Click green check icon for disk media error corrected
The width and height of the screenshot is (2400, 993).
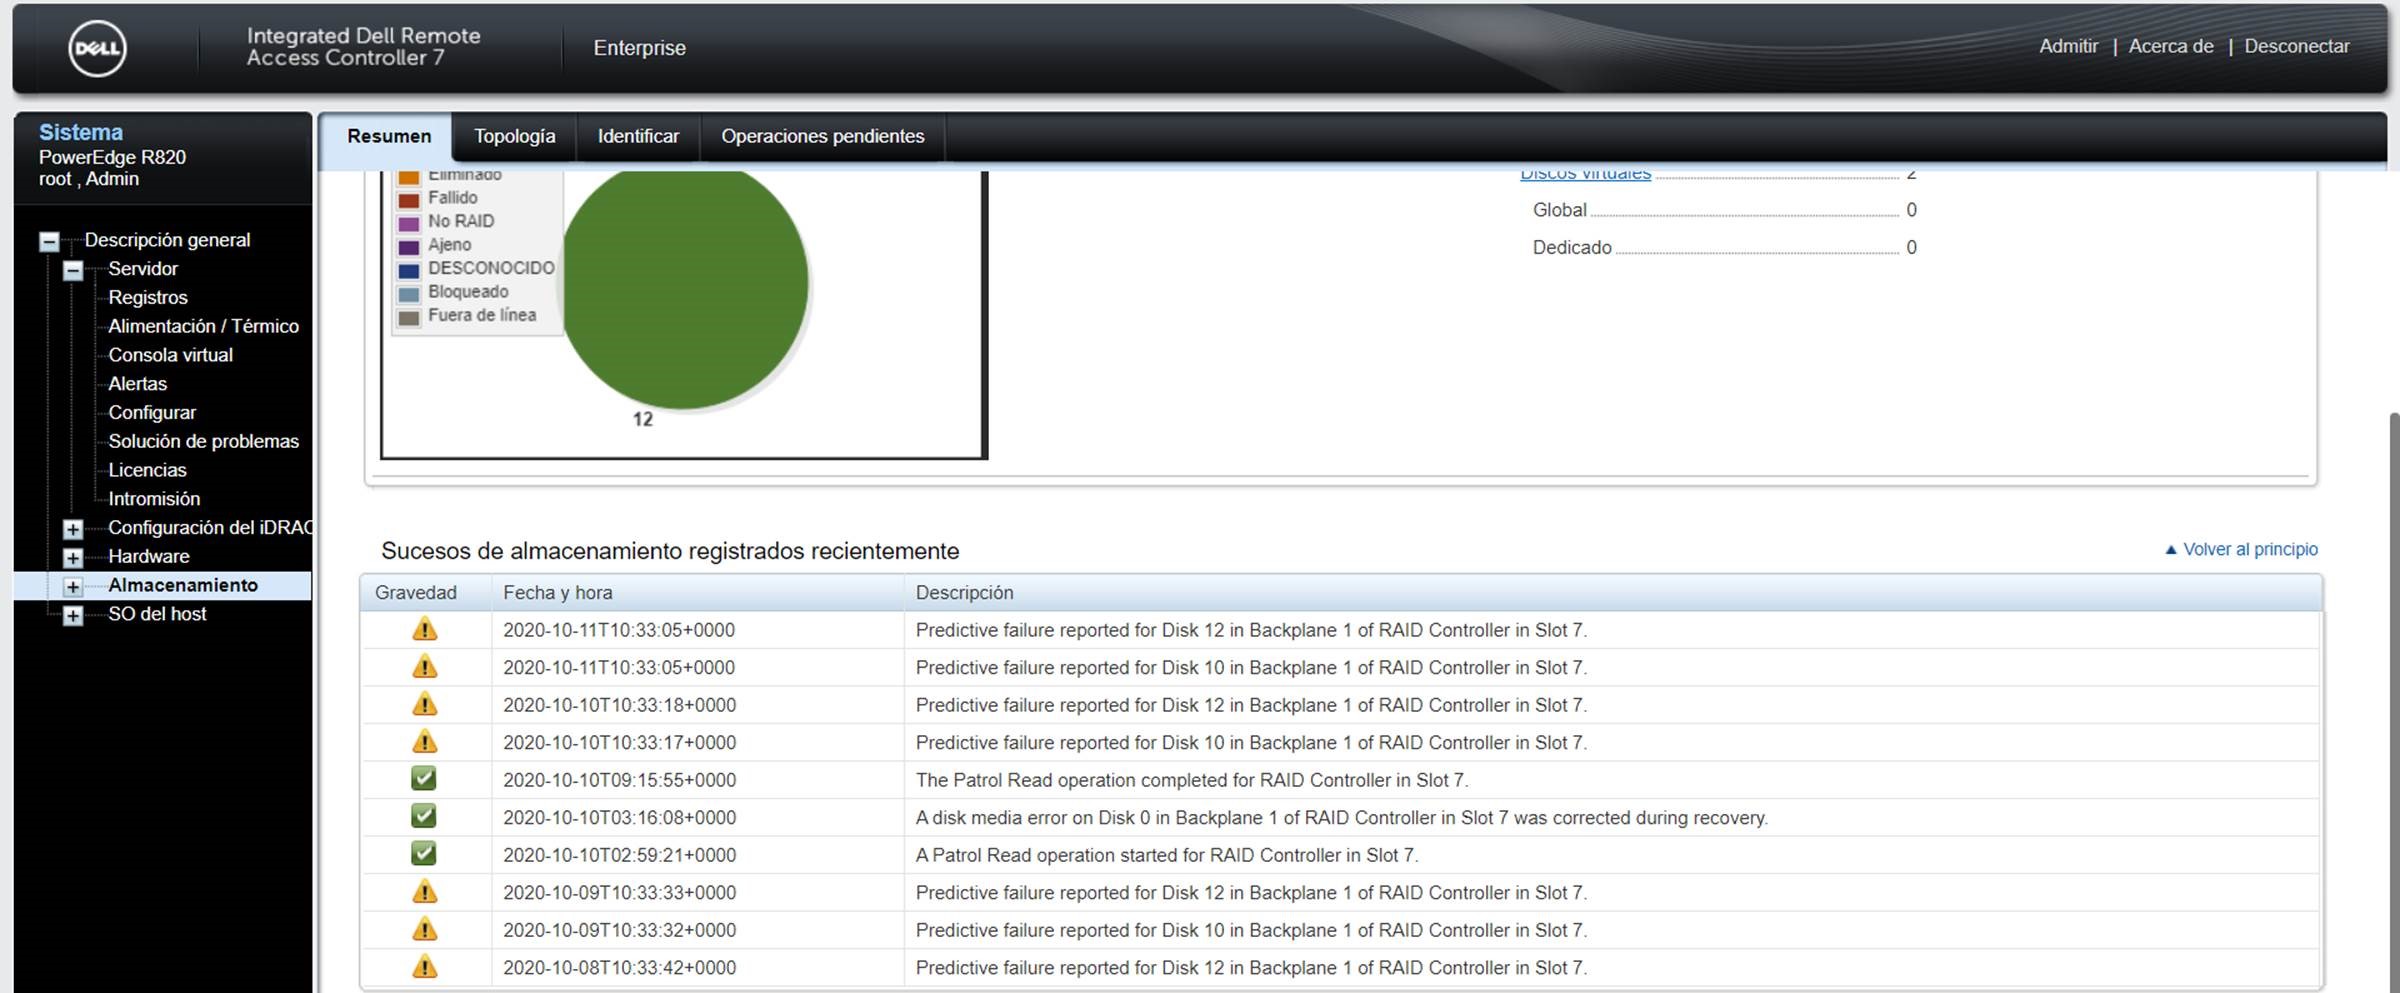tap(424, 817)
